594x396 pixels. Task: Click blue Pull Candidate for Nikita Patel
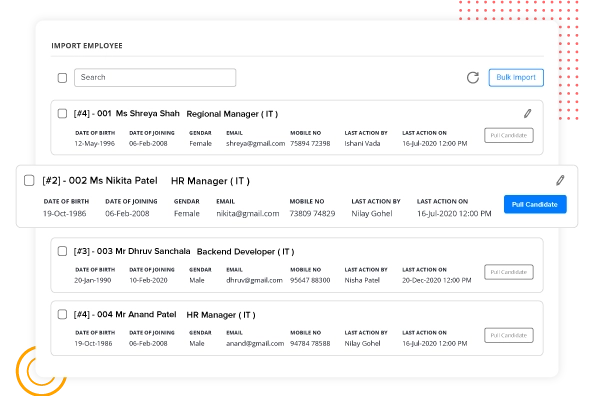[x=535, y=204]
